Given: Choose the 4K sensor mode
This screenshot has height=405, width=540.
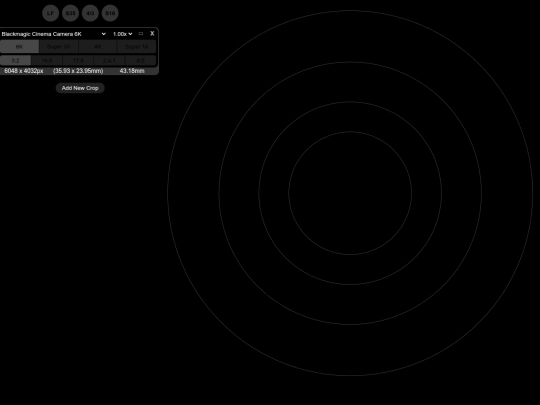Looking at the screenshot, I should [x=98, y=46].
